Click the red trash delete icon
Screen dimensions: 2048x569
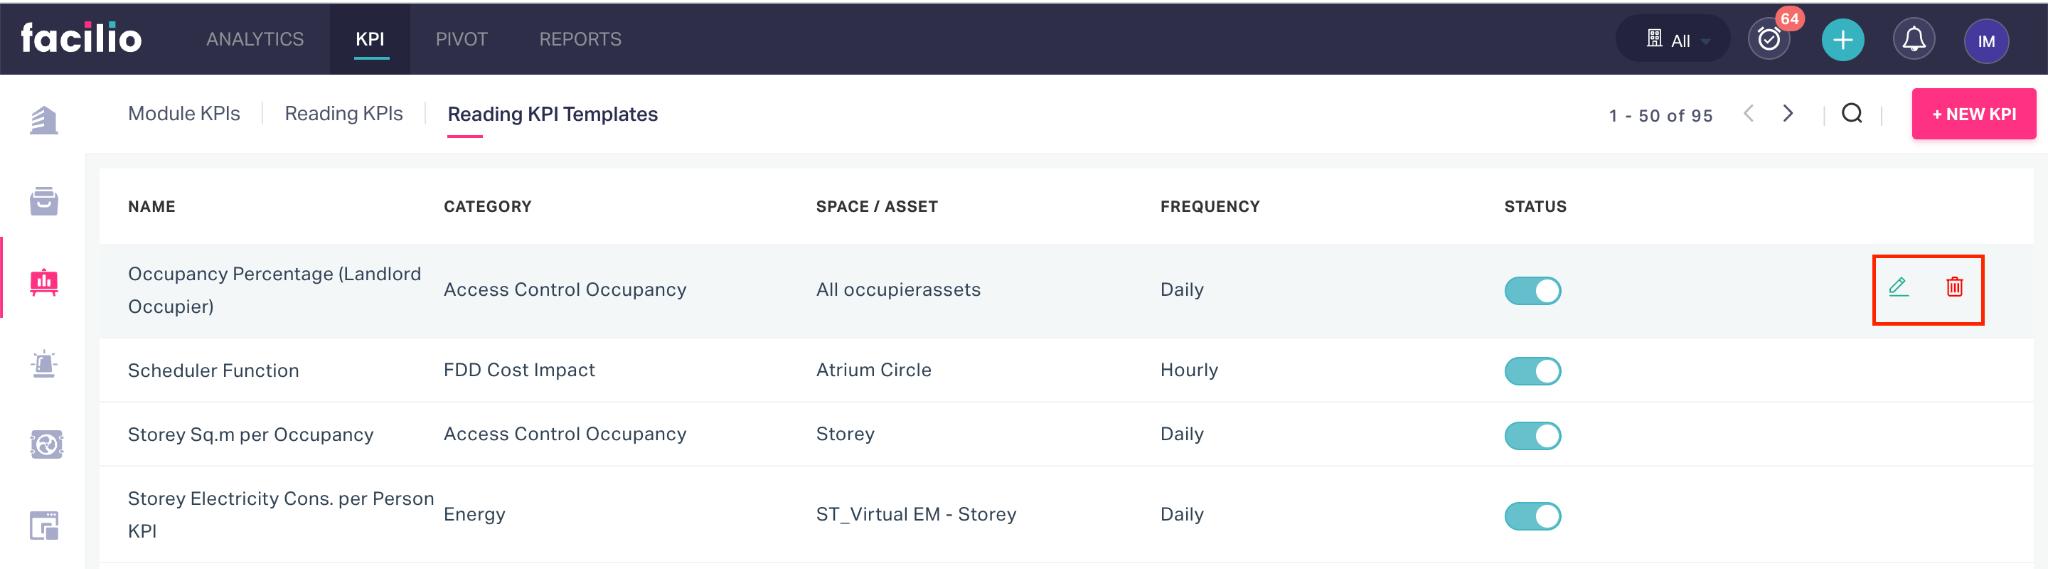click(1954, 288)
